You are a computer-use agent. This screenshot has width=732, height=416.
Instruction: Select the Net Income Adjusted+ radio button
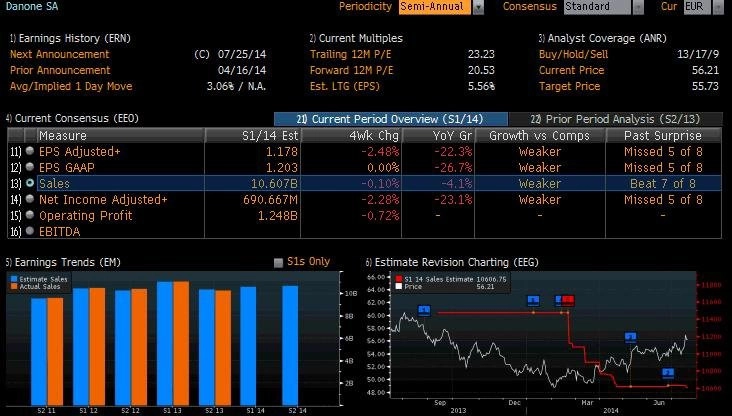click(30, 199)
